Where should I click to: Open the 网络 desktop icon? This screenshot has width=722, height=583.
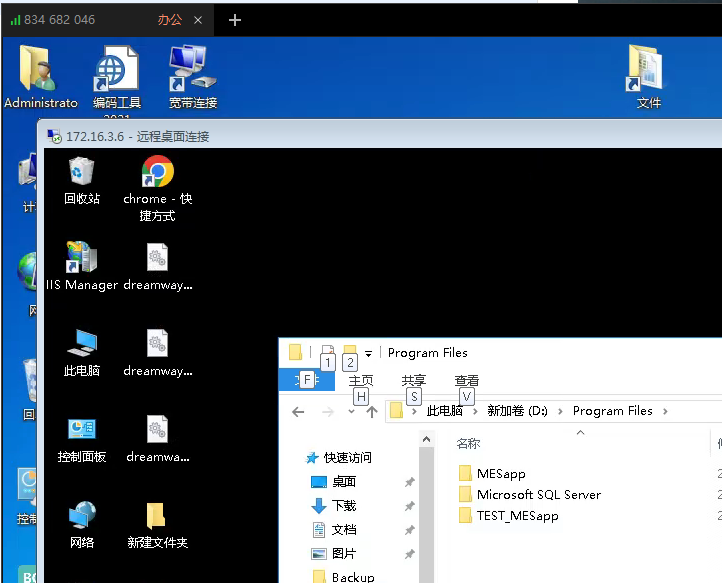[x=82, y=517]
